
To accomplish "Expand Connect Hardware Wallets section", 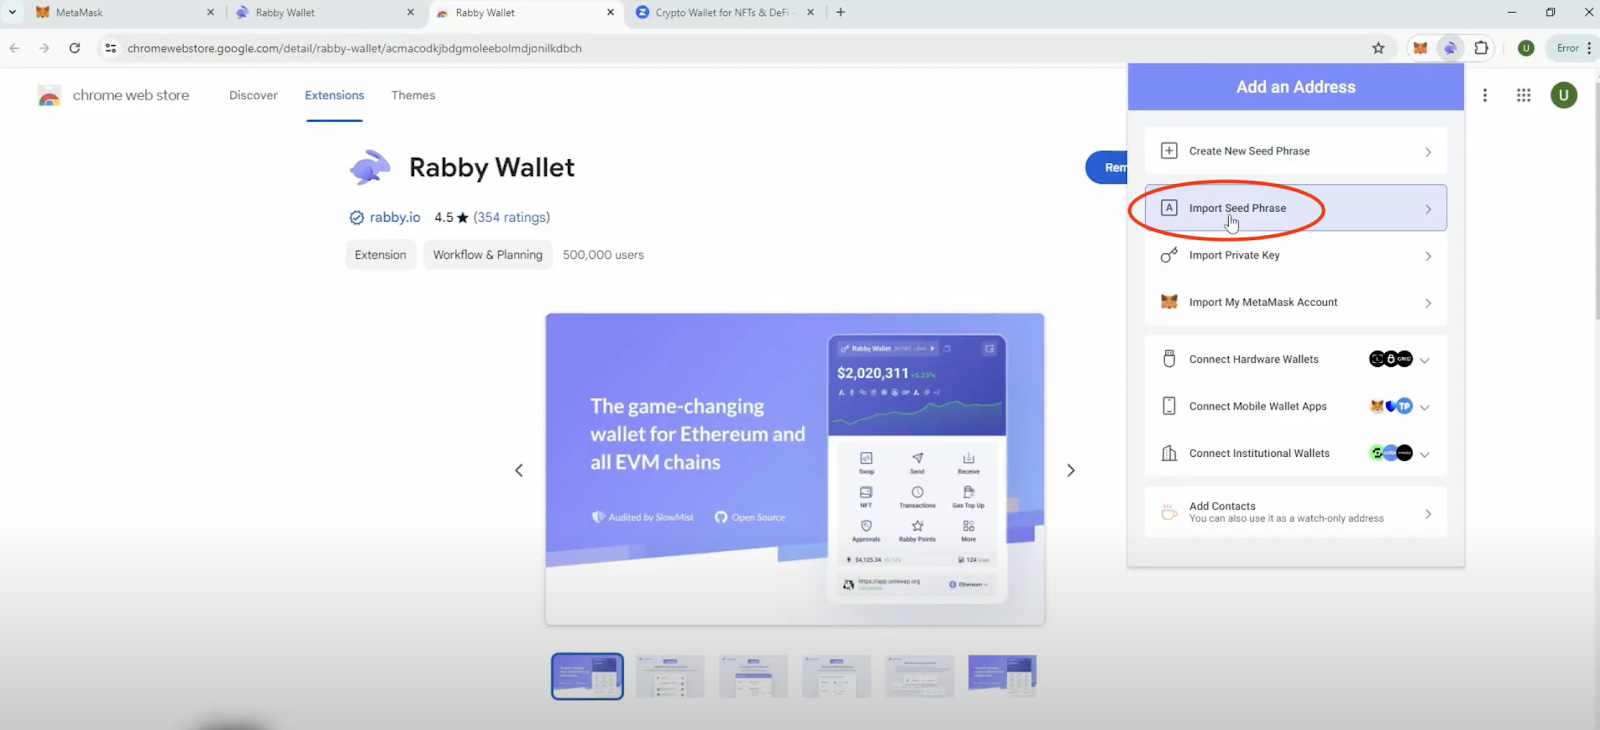I will coord(1425,360).
